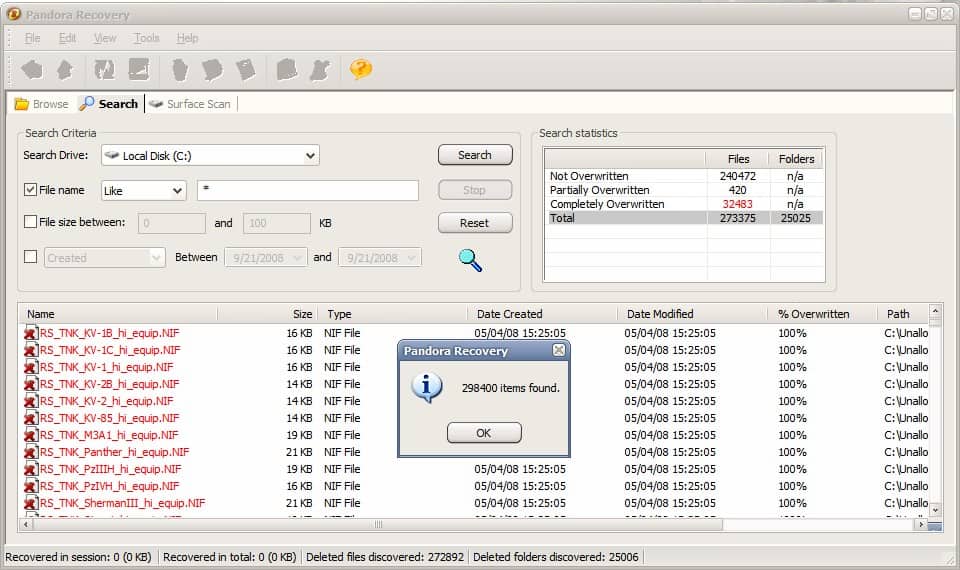This screenshot has width=960, height=570.
Task: Click the Path column header
Action: [x=904, y=314]
